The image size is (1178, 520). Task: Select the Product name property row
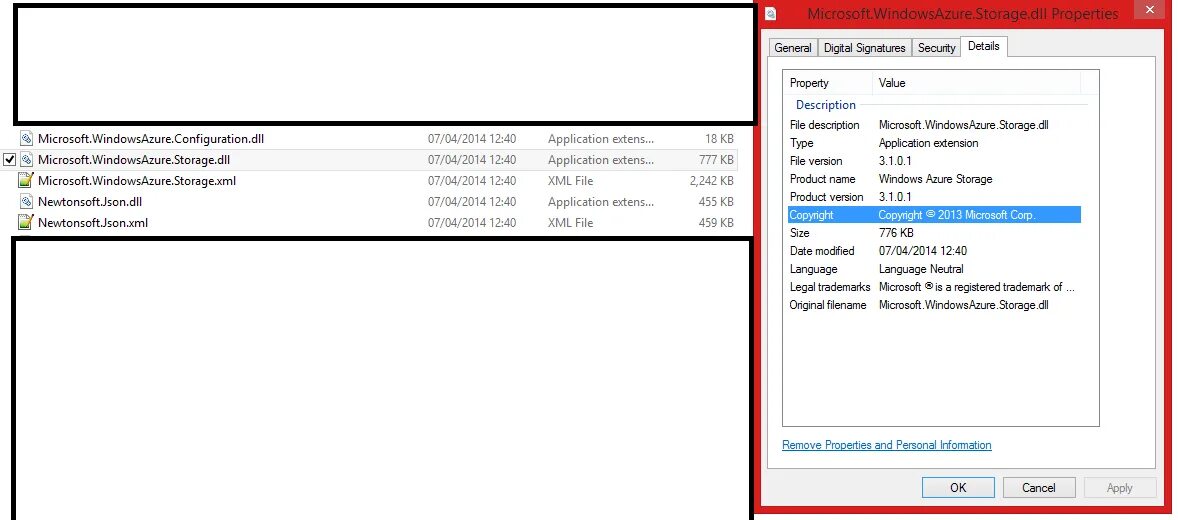[x=934, y=179]
